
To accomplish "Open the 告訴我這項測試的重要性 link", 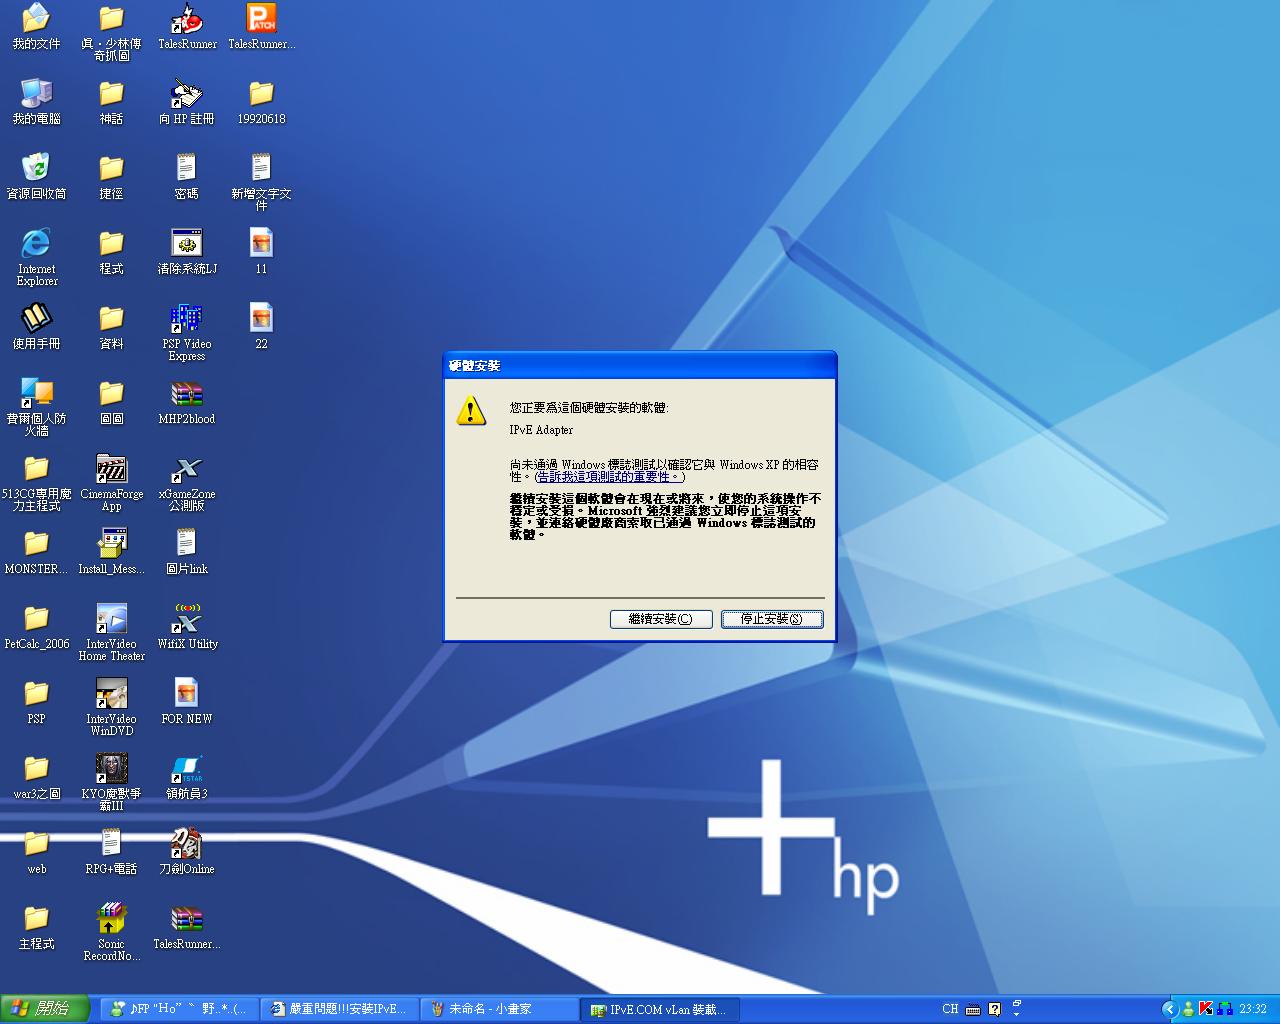I will coord(608,477).
